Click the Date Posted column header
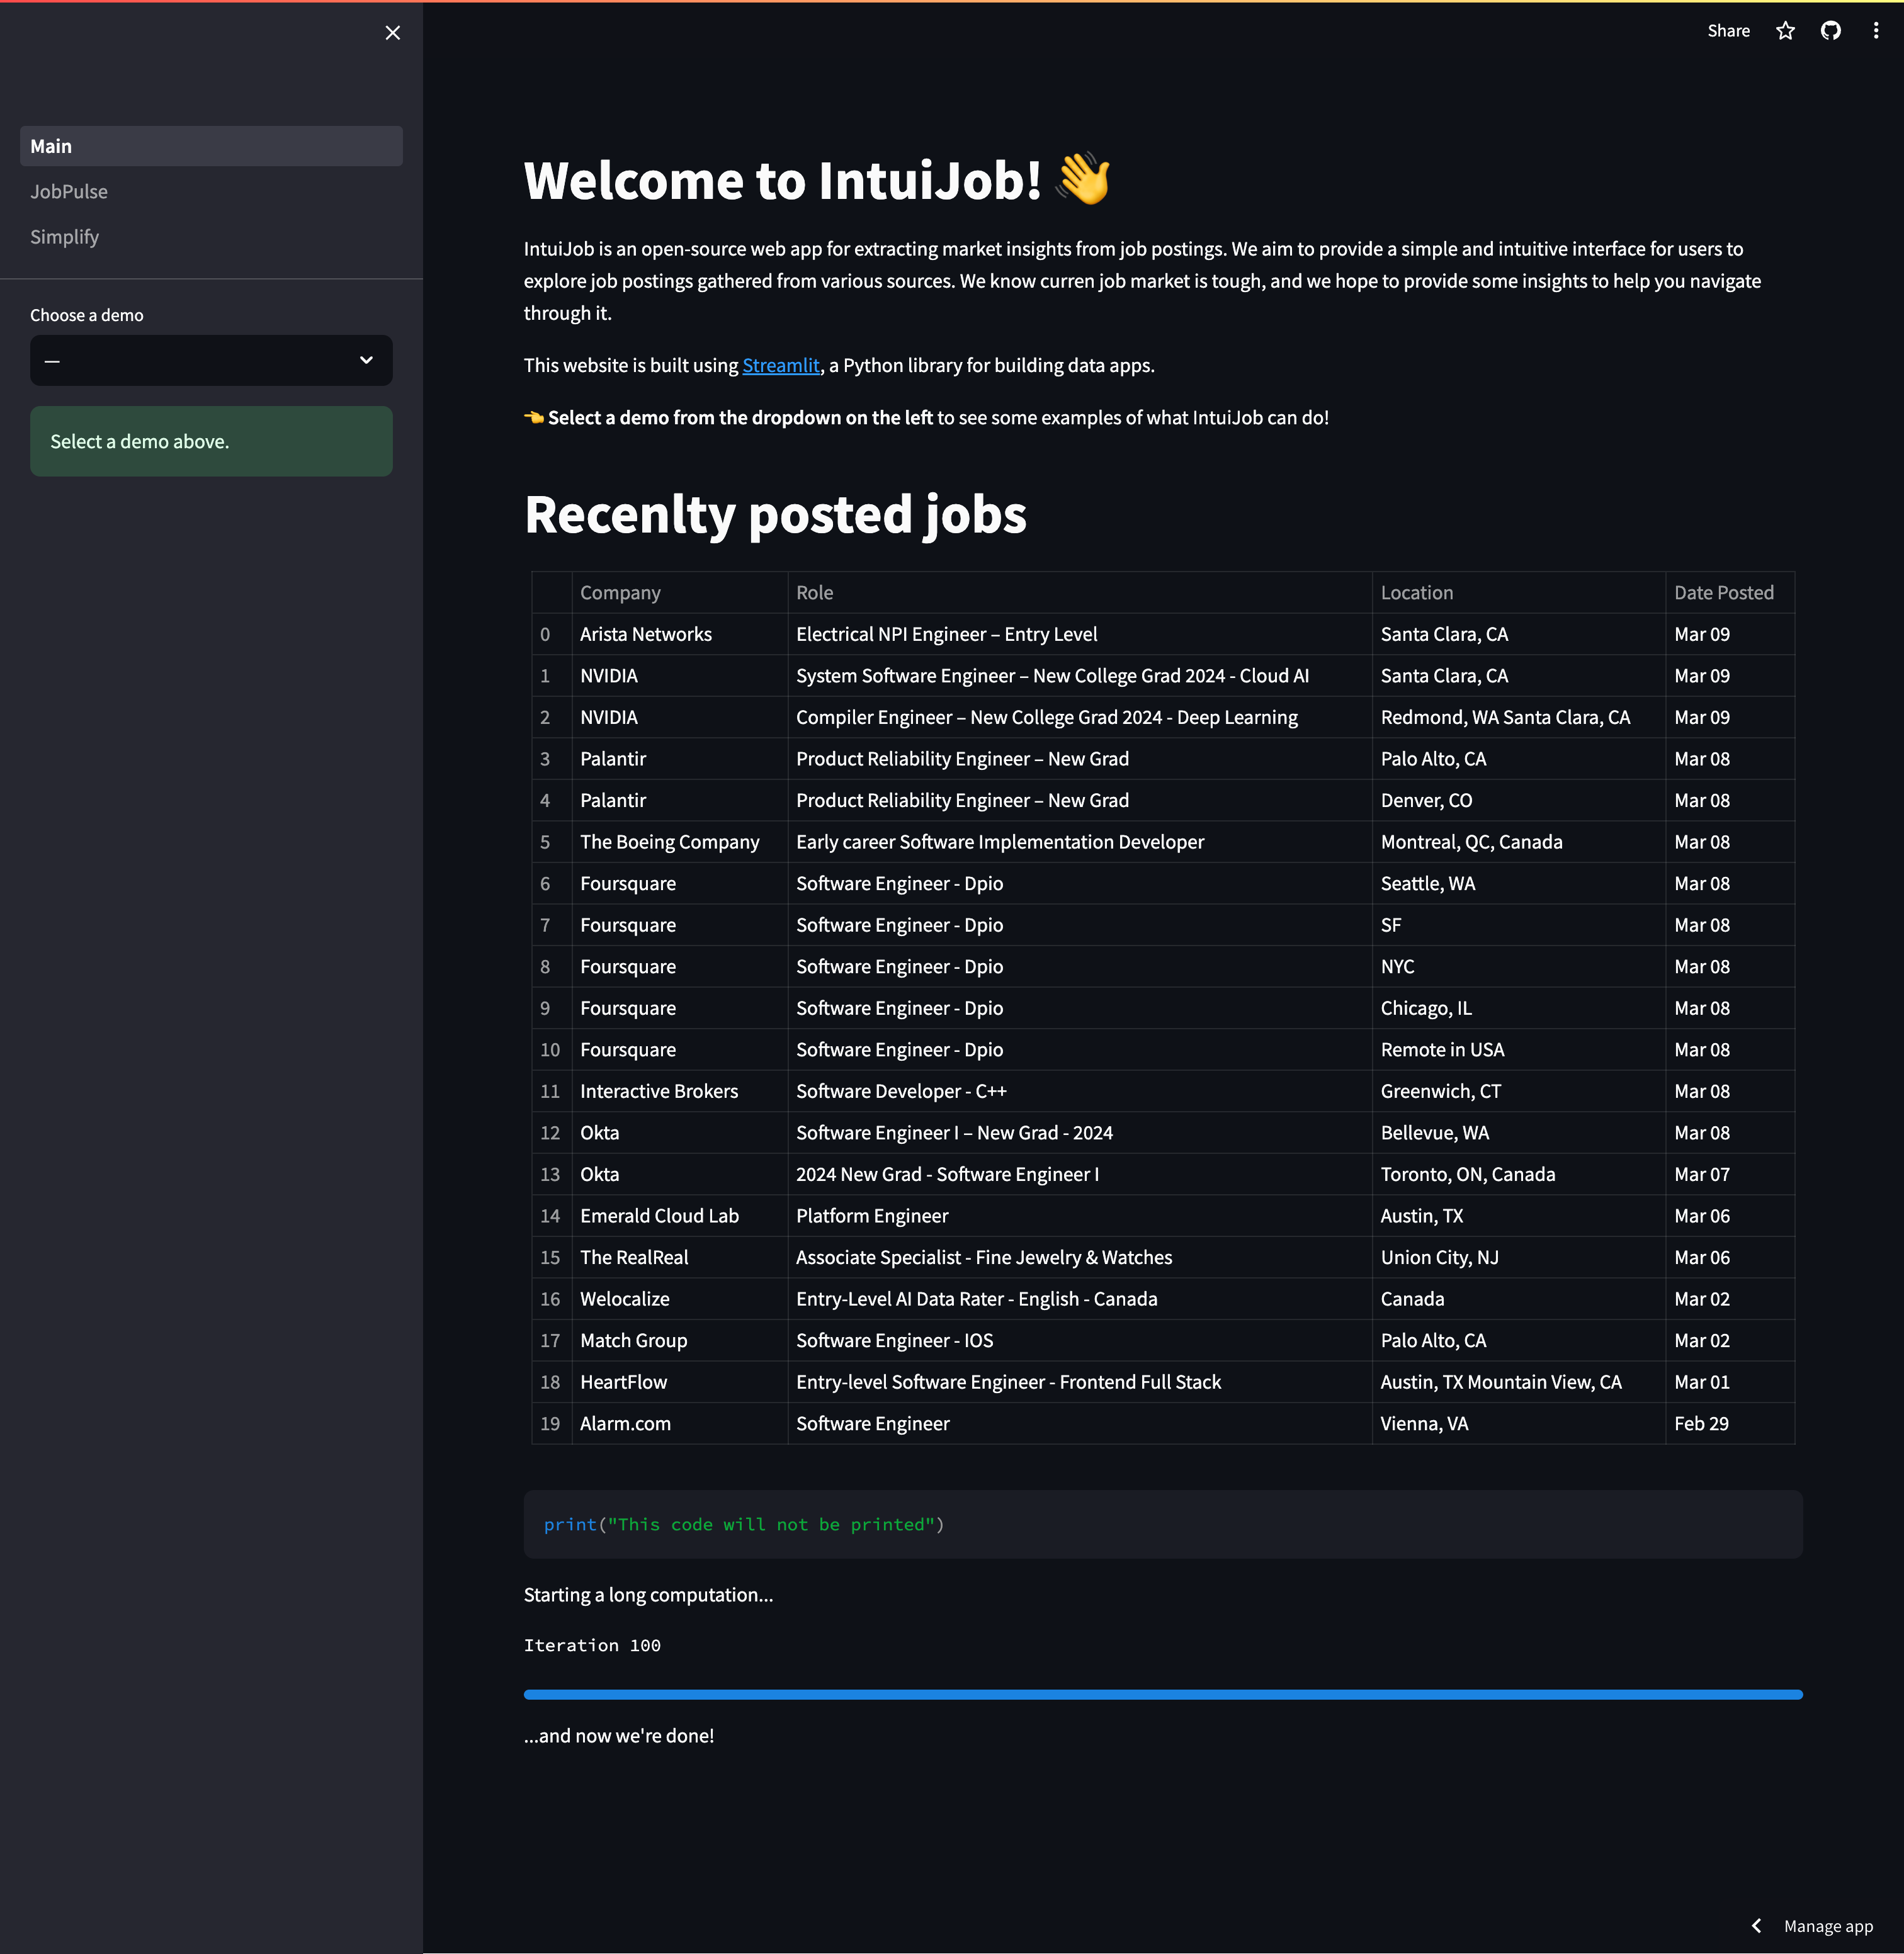Image resolution: width=1904 pixels, height=1954 pixels. (1723, 593)
